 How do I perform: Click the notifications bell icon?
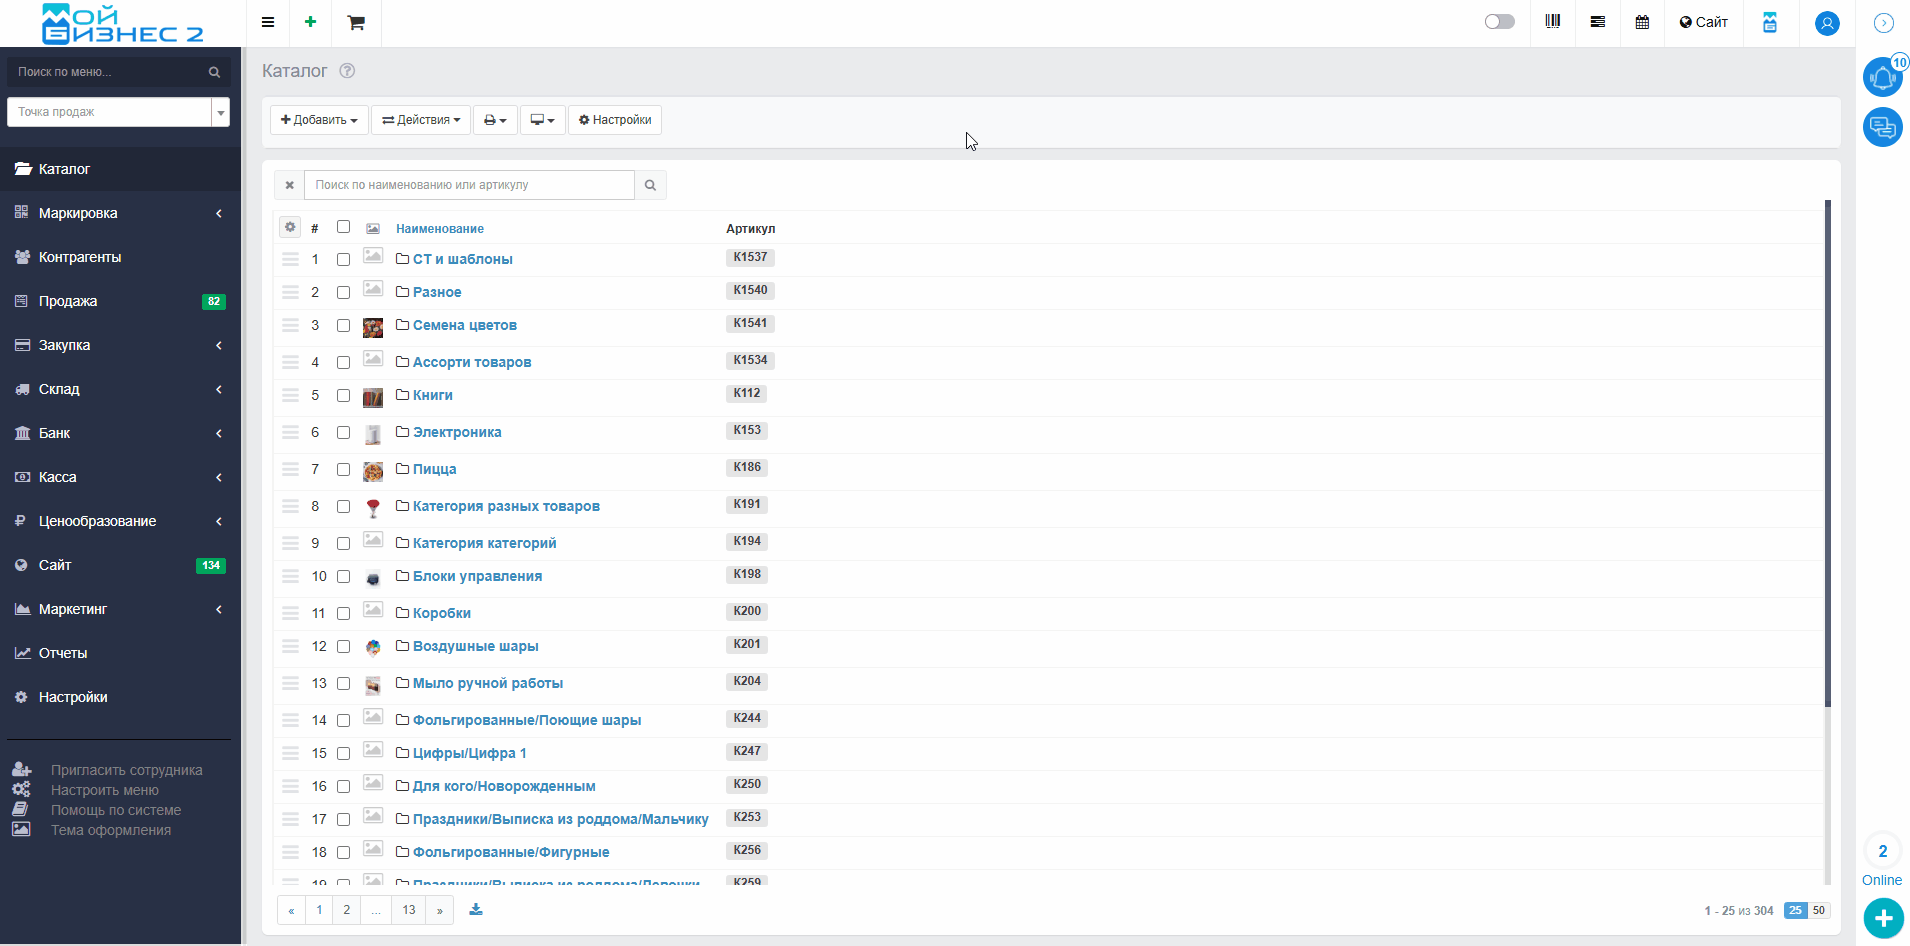1882,77
